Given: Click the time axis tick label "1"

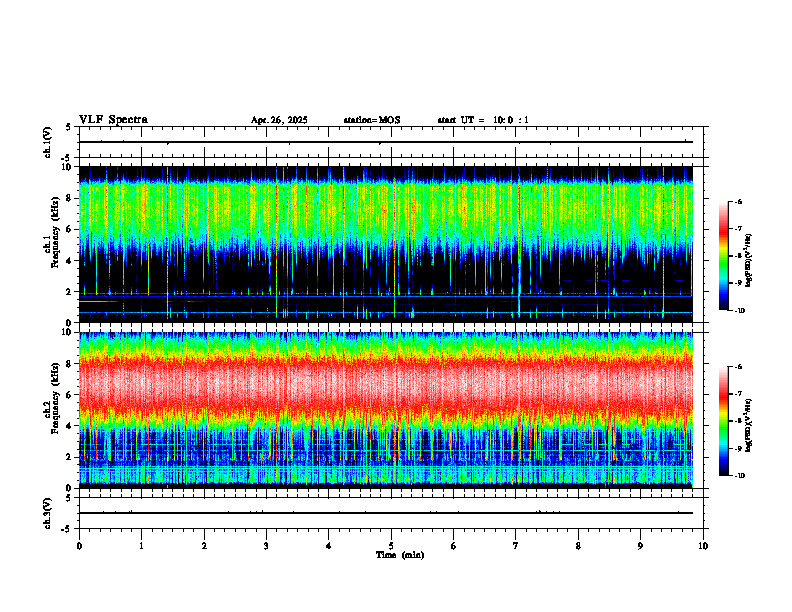Looking at the screenshot, I should (x=141, y=546).
